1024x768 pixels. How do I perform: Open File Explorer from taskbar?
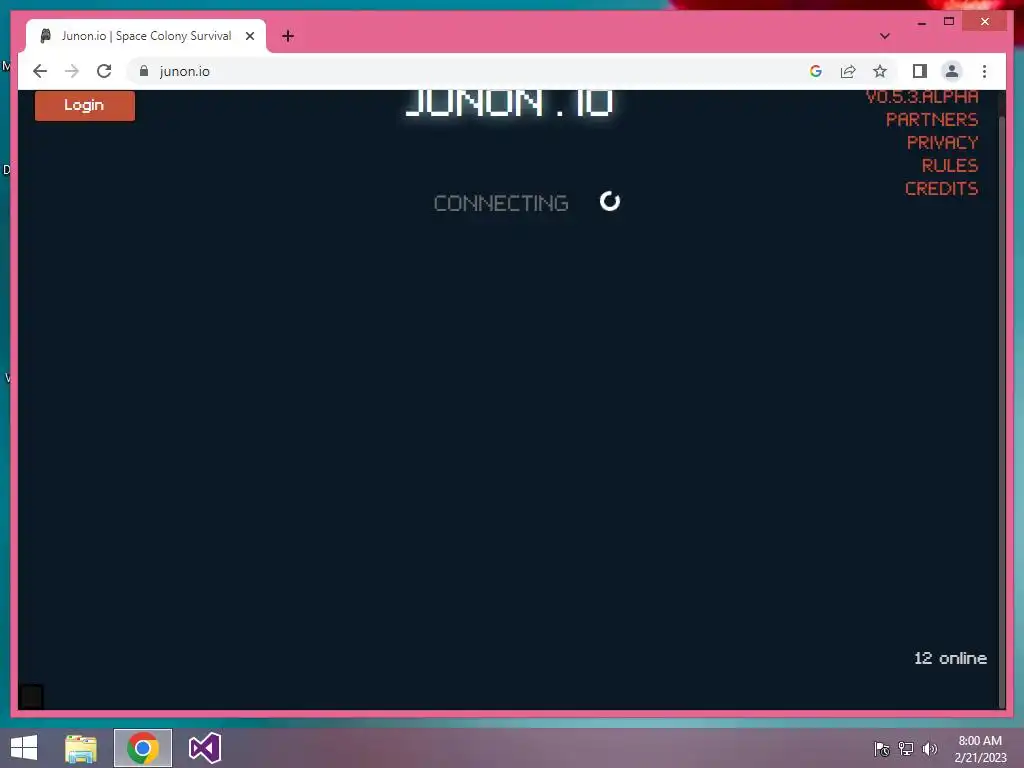81,748
